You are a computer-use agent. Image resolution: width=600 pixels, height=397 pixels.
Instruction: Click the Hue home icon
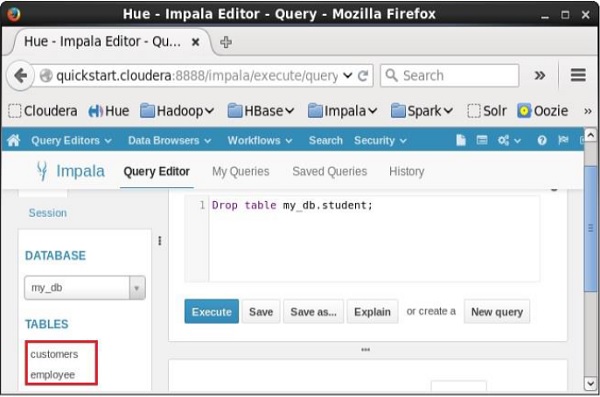coord(13,141)
